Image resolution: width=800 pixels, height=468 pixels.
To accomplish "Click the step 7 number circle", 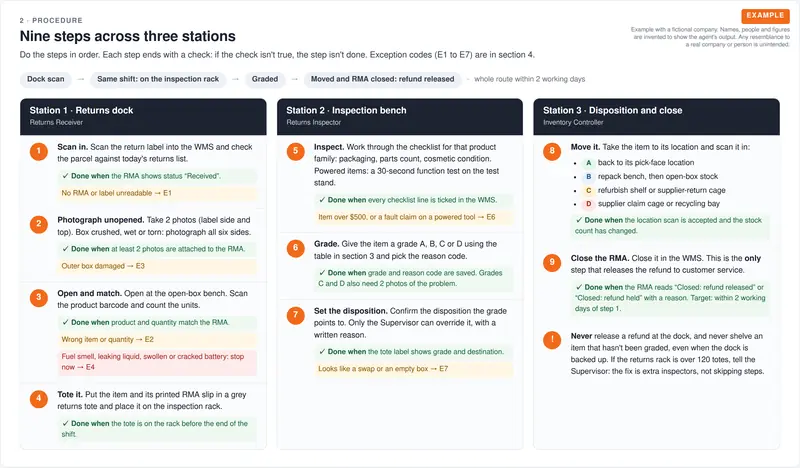I will click(295, 315).
